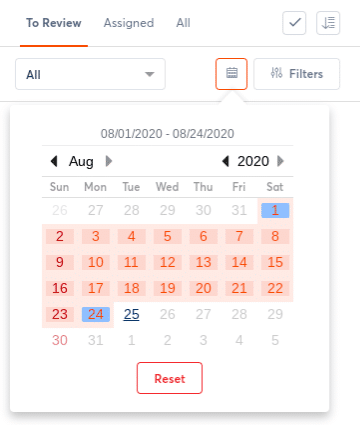Toggle the calendar date picker icon
The image size is (360, 425).
pos(231,74)
